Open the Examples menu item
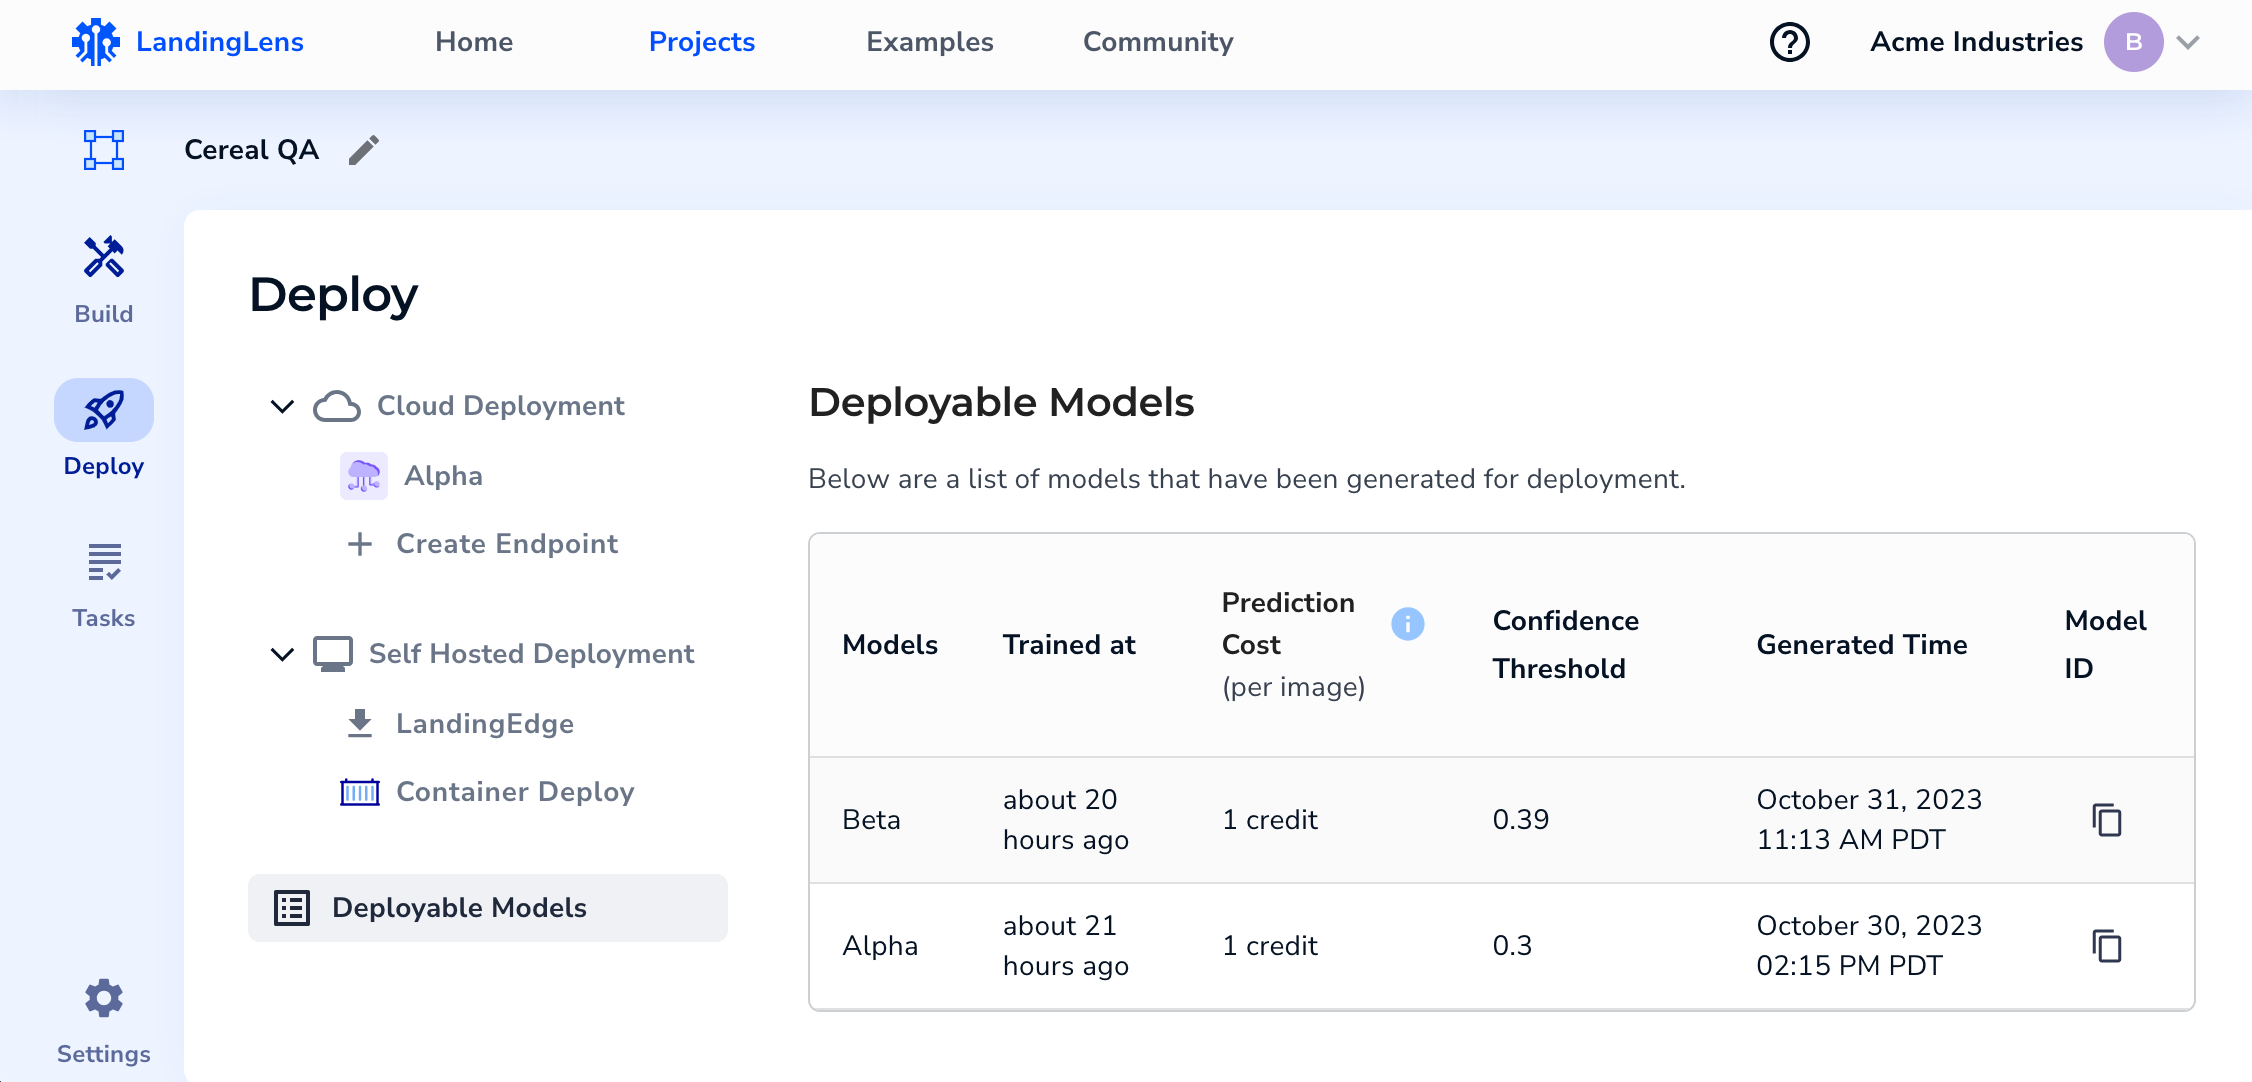 pyautogui.click(x=929, y=42)
